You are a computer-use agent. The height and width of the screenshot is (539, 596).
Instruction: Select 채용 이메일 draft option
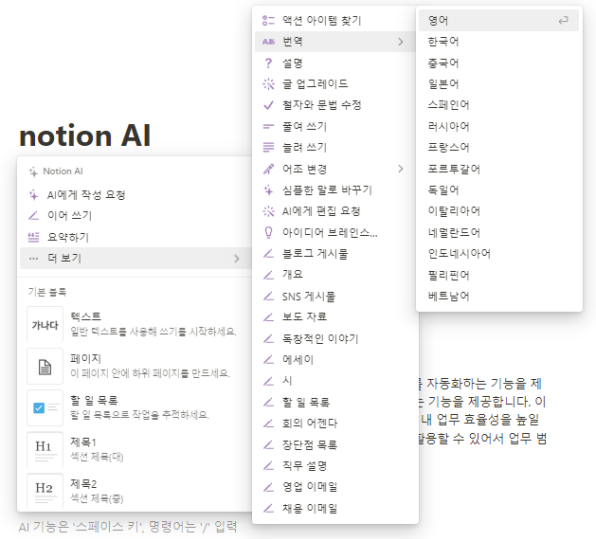tap(335, 508)
